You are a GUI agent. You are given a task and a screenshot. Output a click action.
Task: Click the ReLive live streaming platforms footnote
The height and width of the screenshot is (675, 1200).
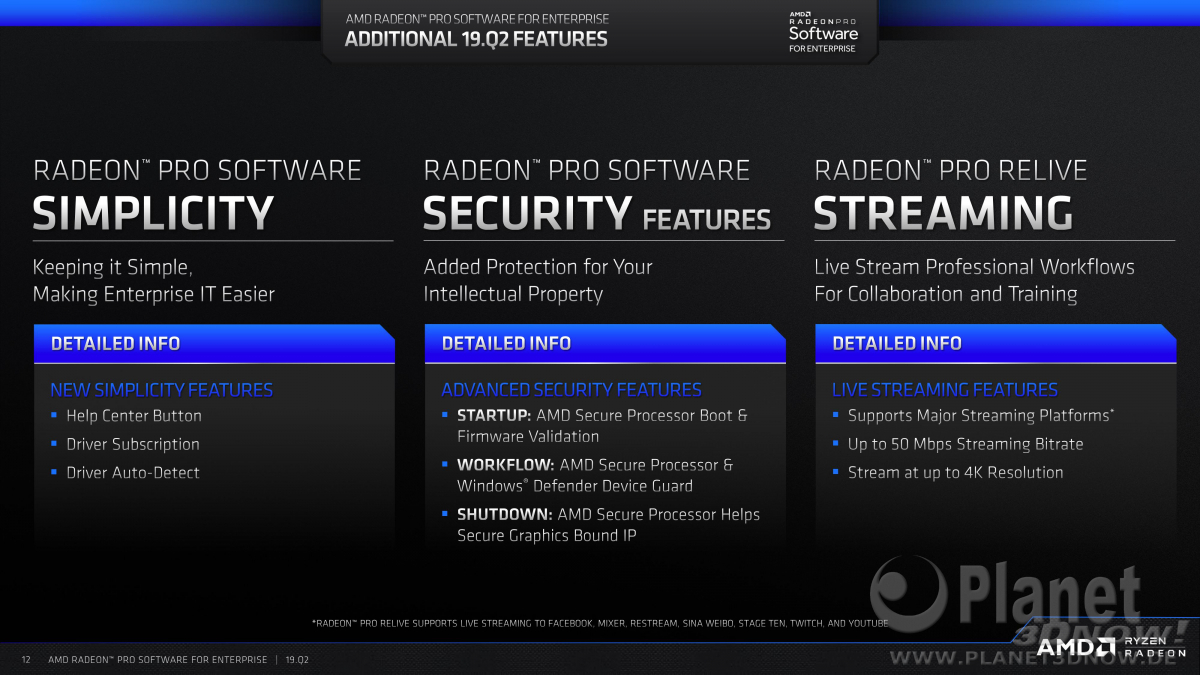pos(600,623)
